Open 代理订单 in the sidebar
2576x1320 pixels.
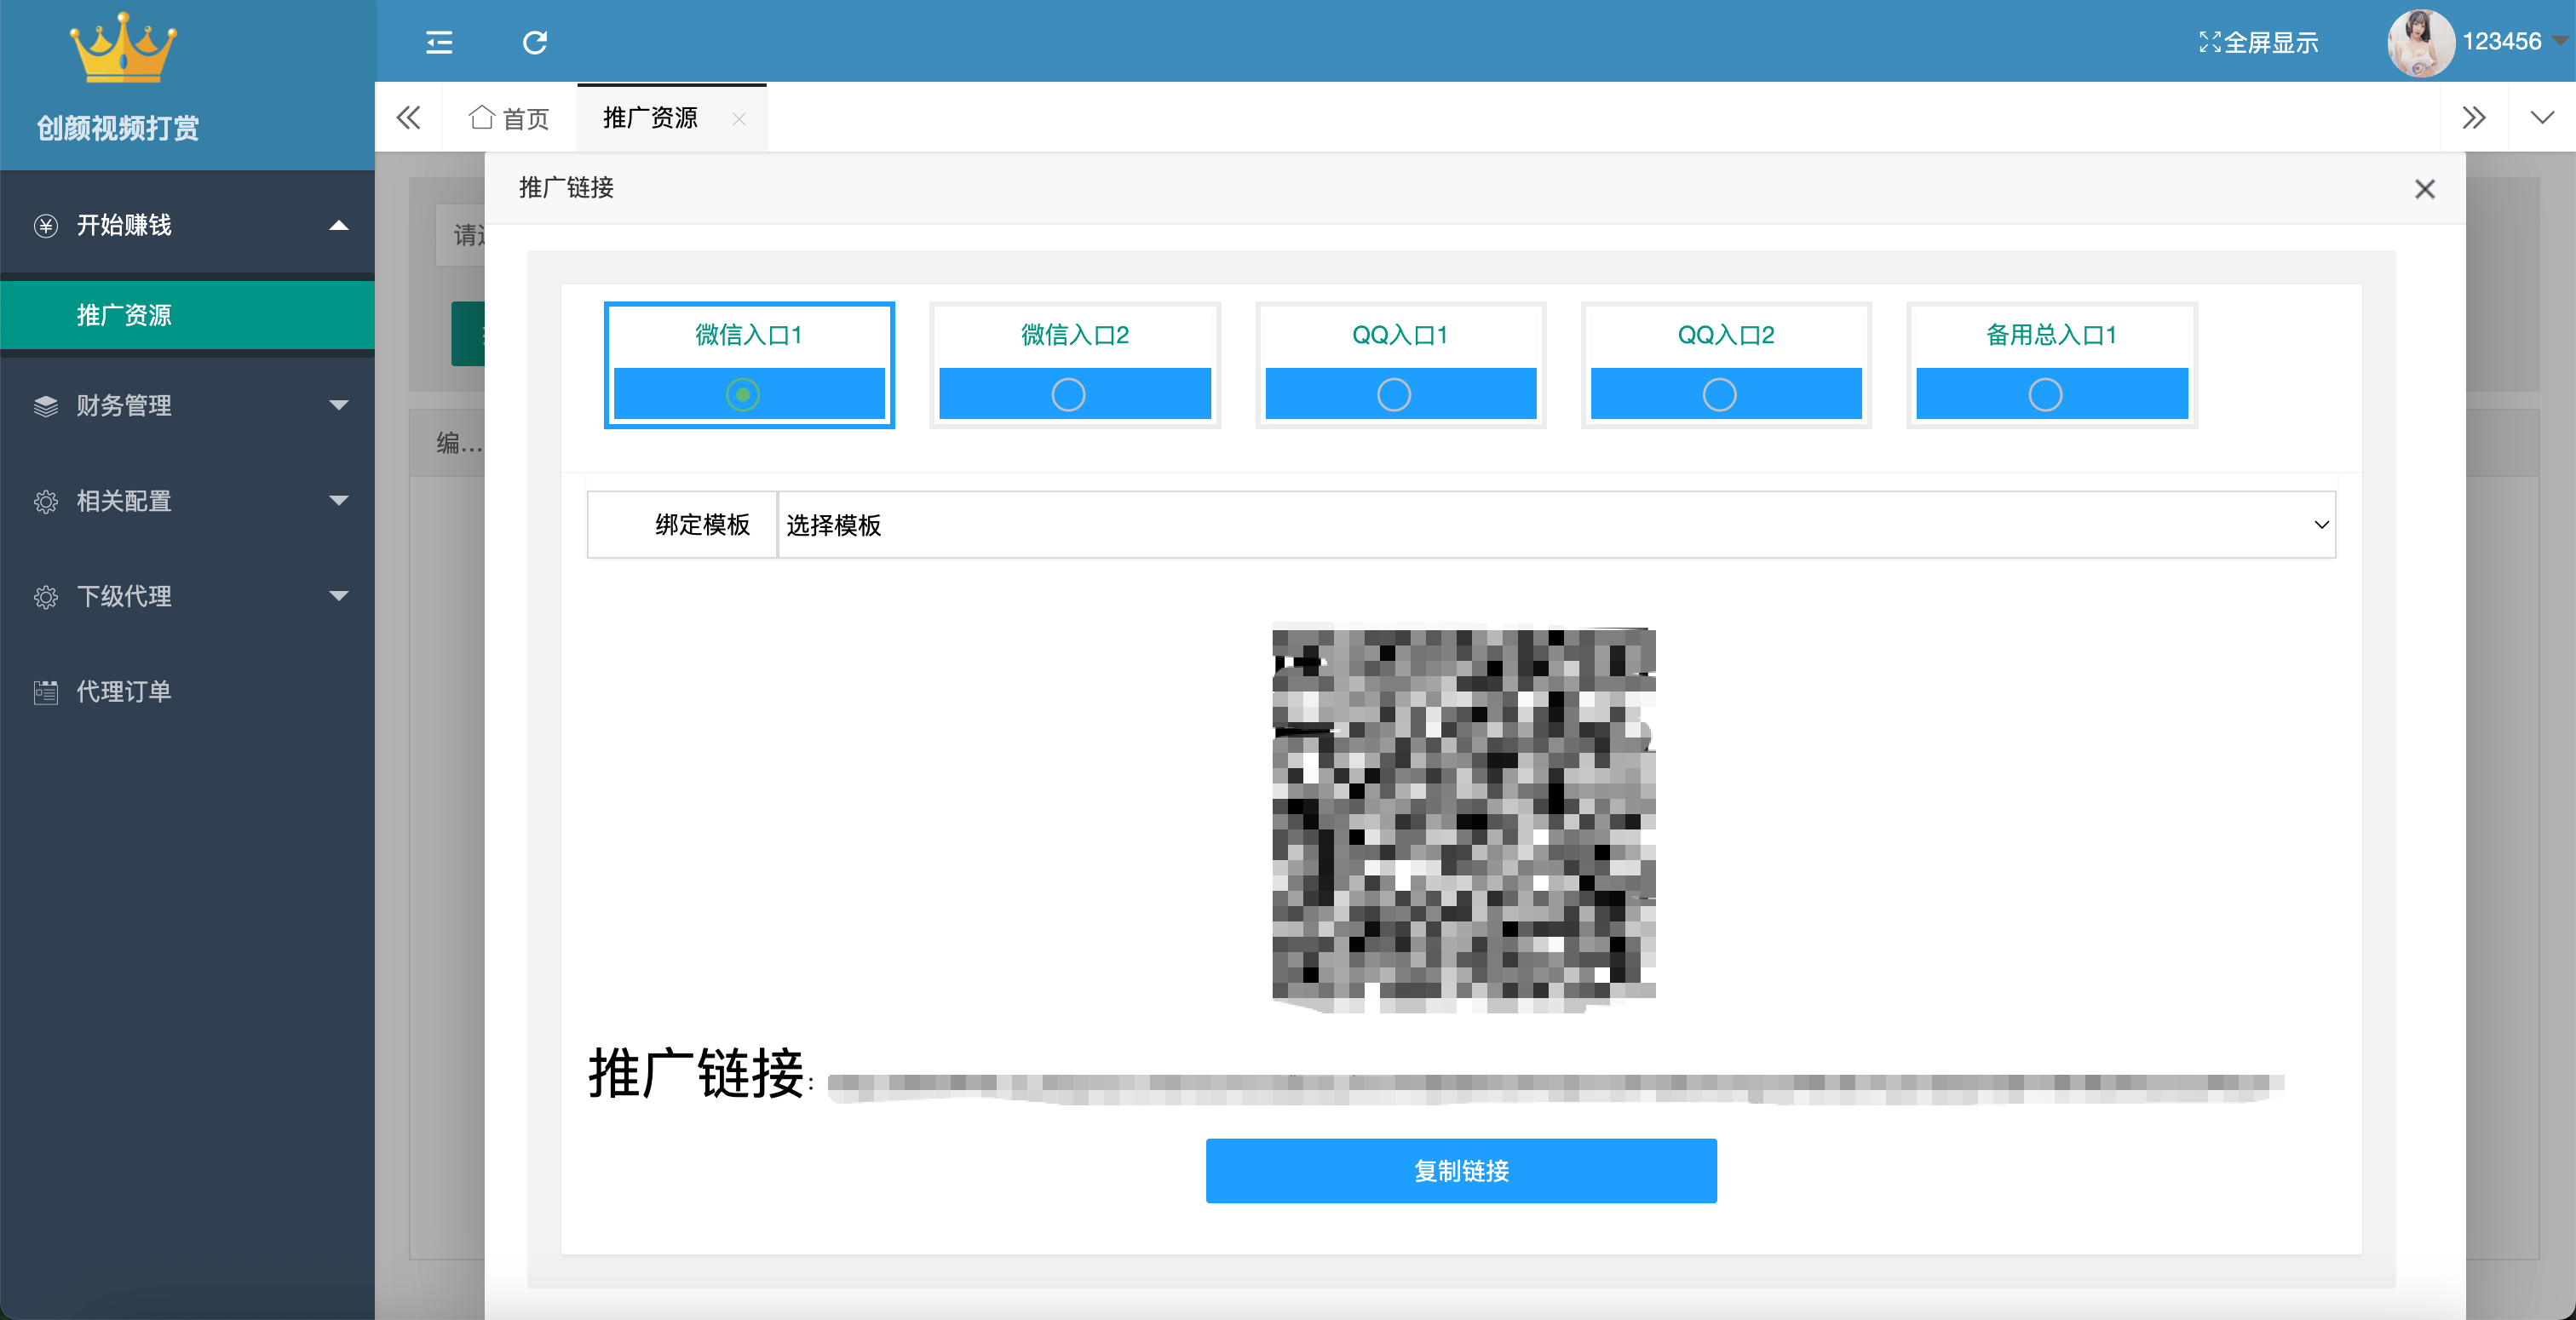tap(124, 691)
